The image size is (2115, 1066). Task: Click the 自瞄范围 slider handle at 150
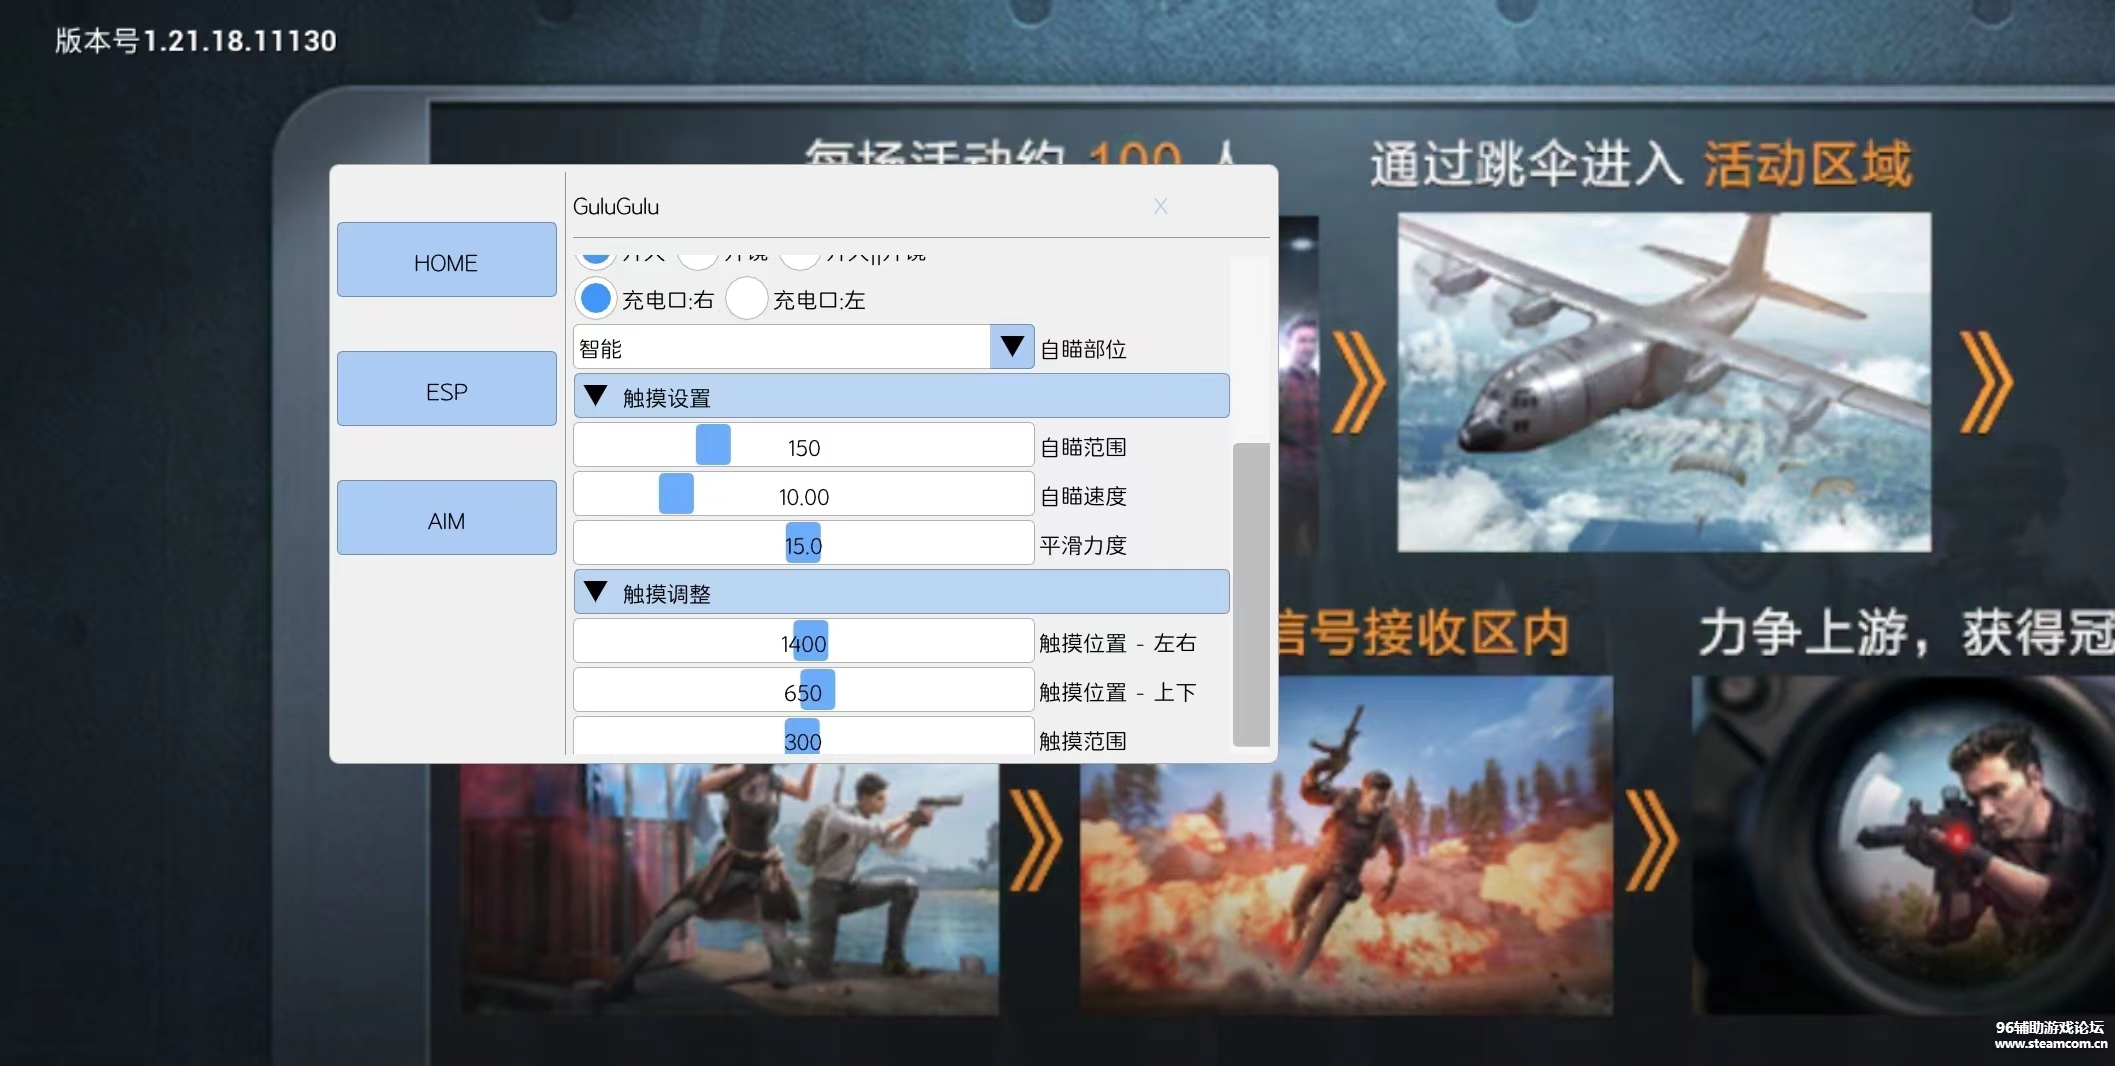[713, 445]
